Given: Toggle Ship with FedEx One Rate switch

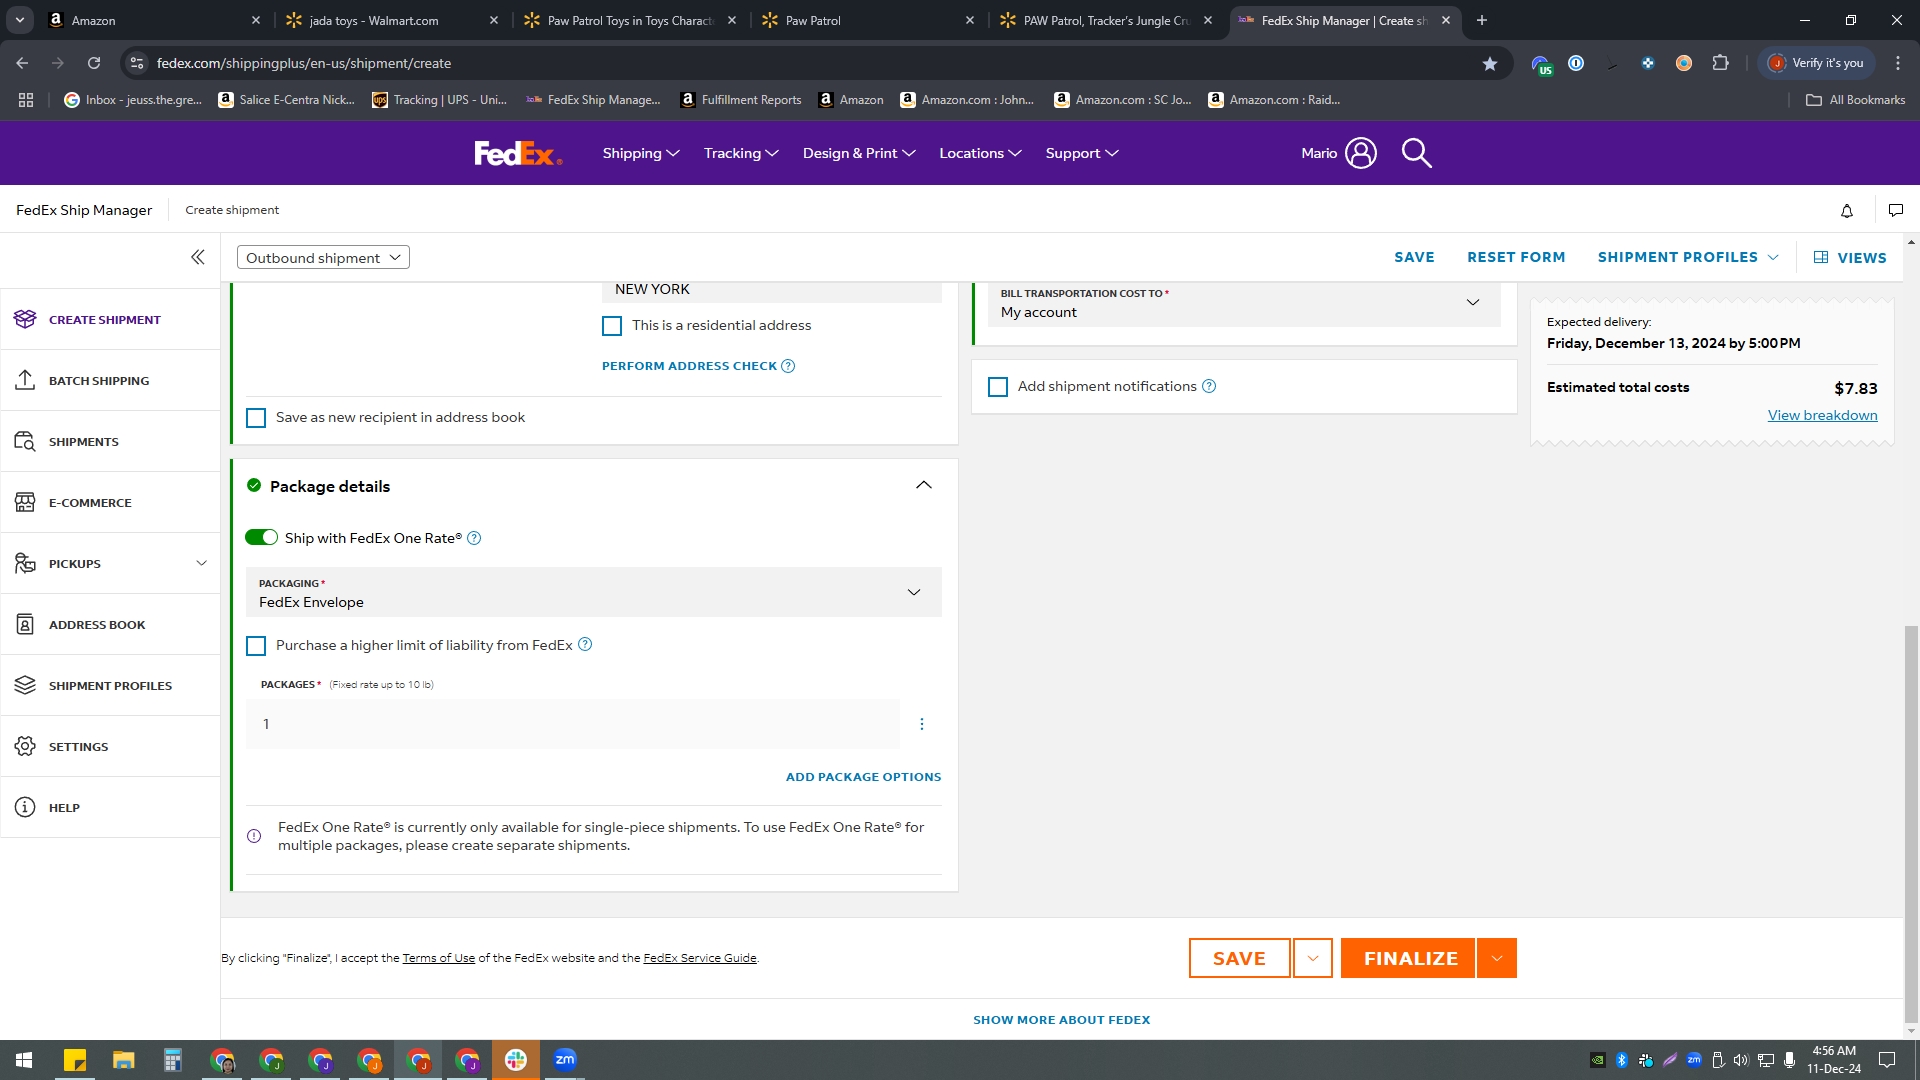Looking at the screenshot, I should tap(262, 538).
